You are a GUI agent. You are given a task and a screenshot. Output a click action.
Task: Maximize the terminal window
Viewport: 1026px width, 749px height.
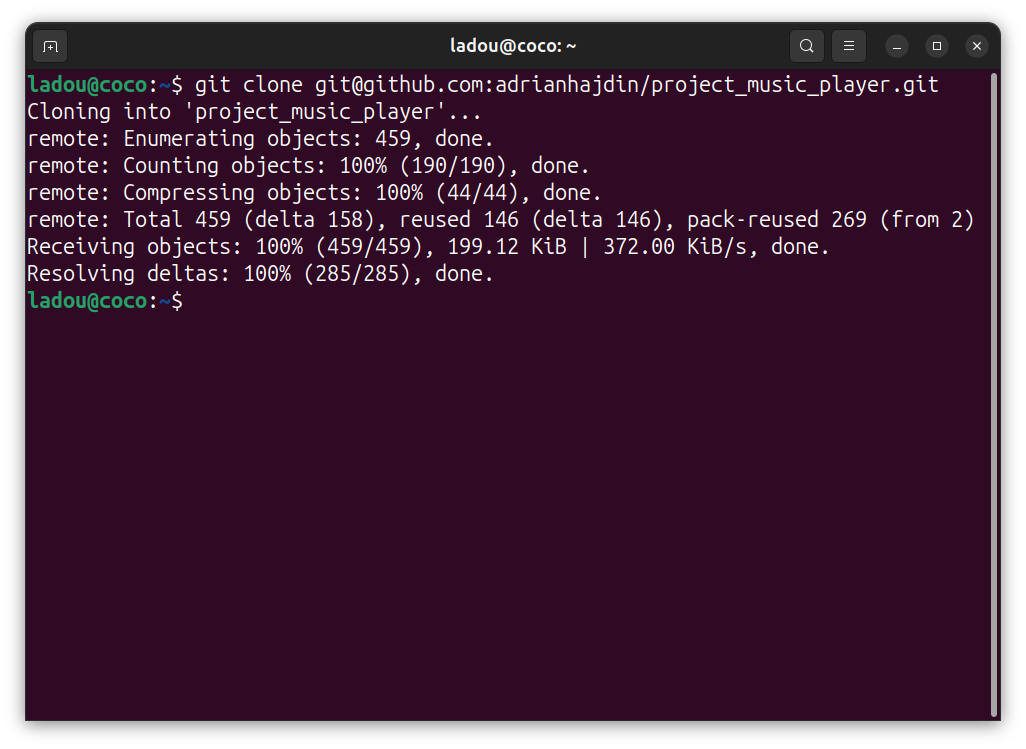[936, 46]
